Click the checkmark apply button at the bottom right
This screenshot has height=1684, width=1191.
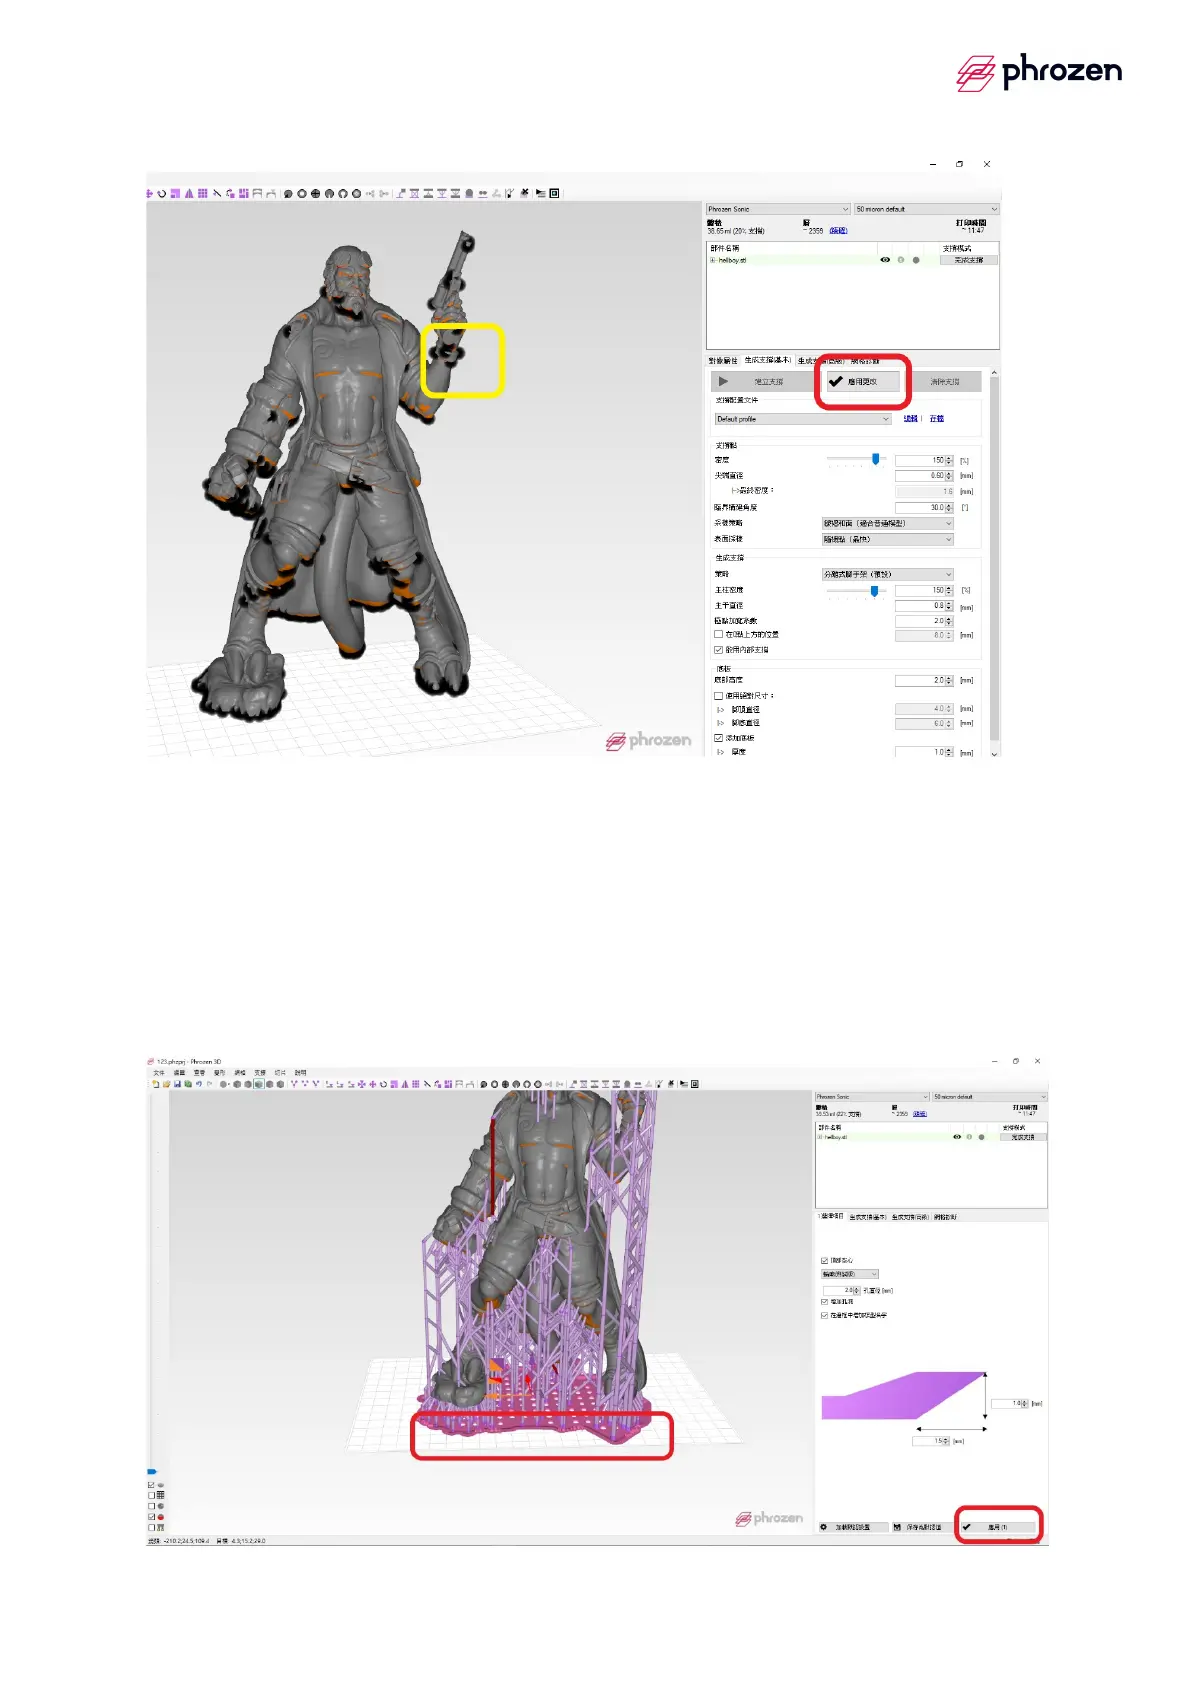pyautogui.click(x=997, y=1527)
